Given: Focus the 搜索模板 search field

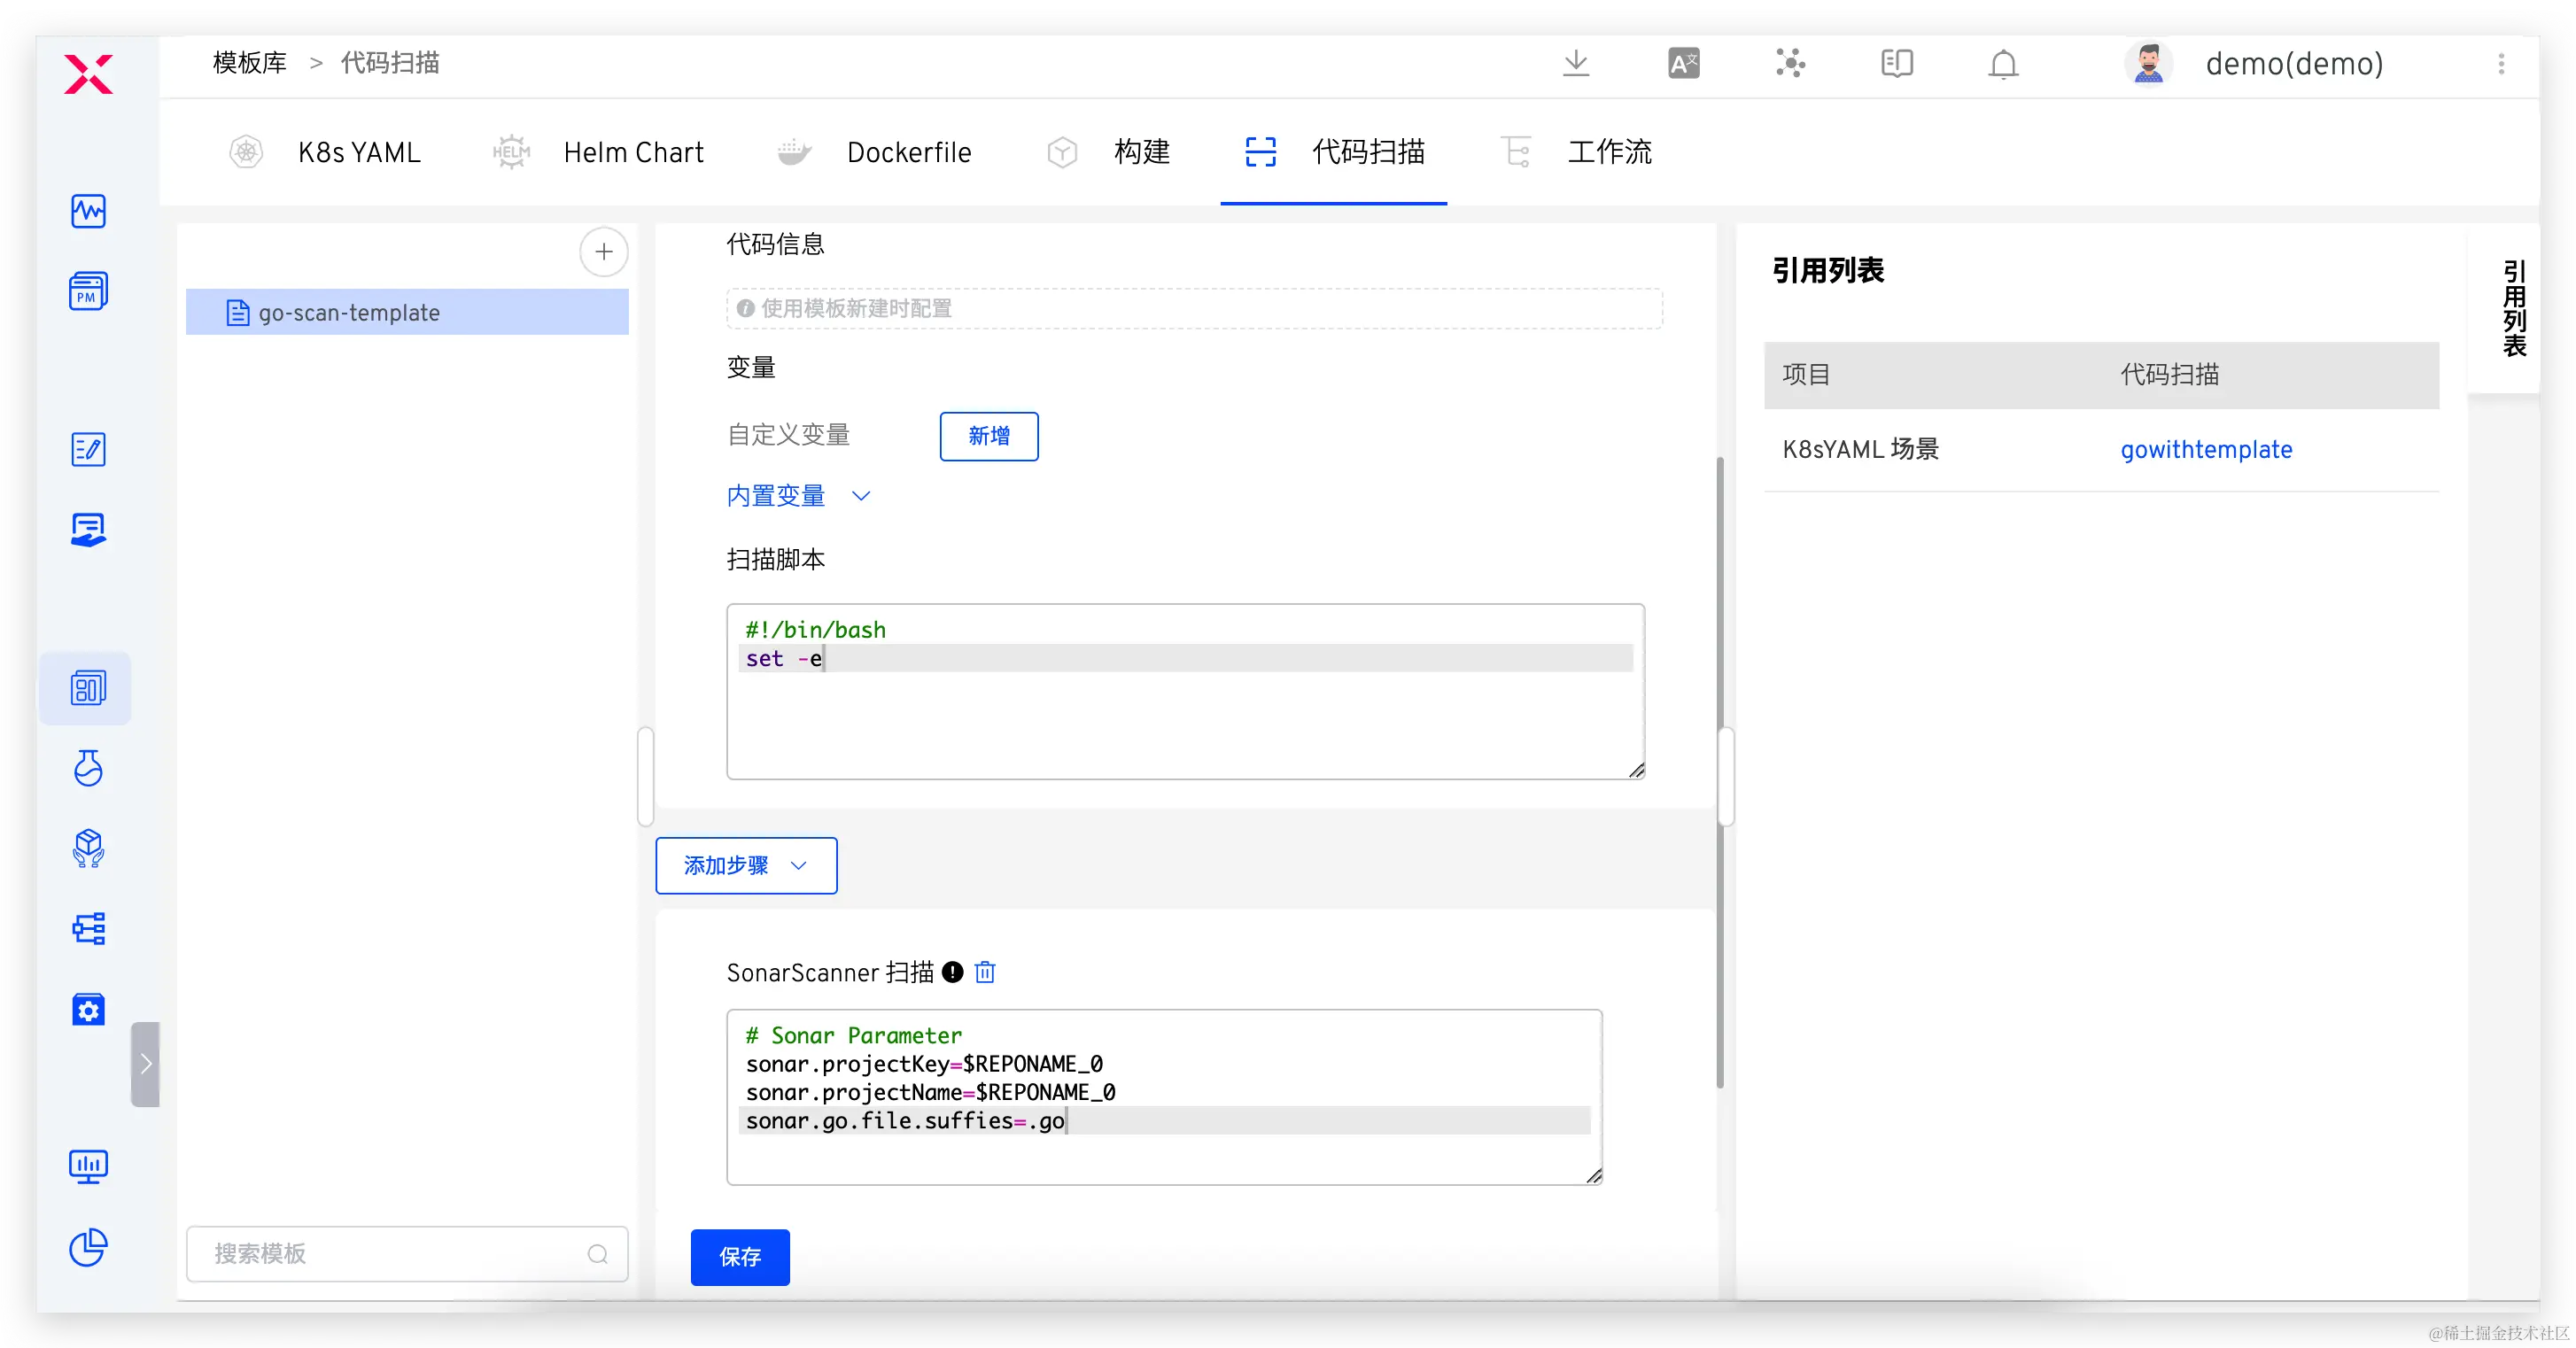Looking at the screenshot, I should point(395,1254).
